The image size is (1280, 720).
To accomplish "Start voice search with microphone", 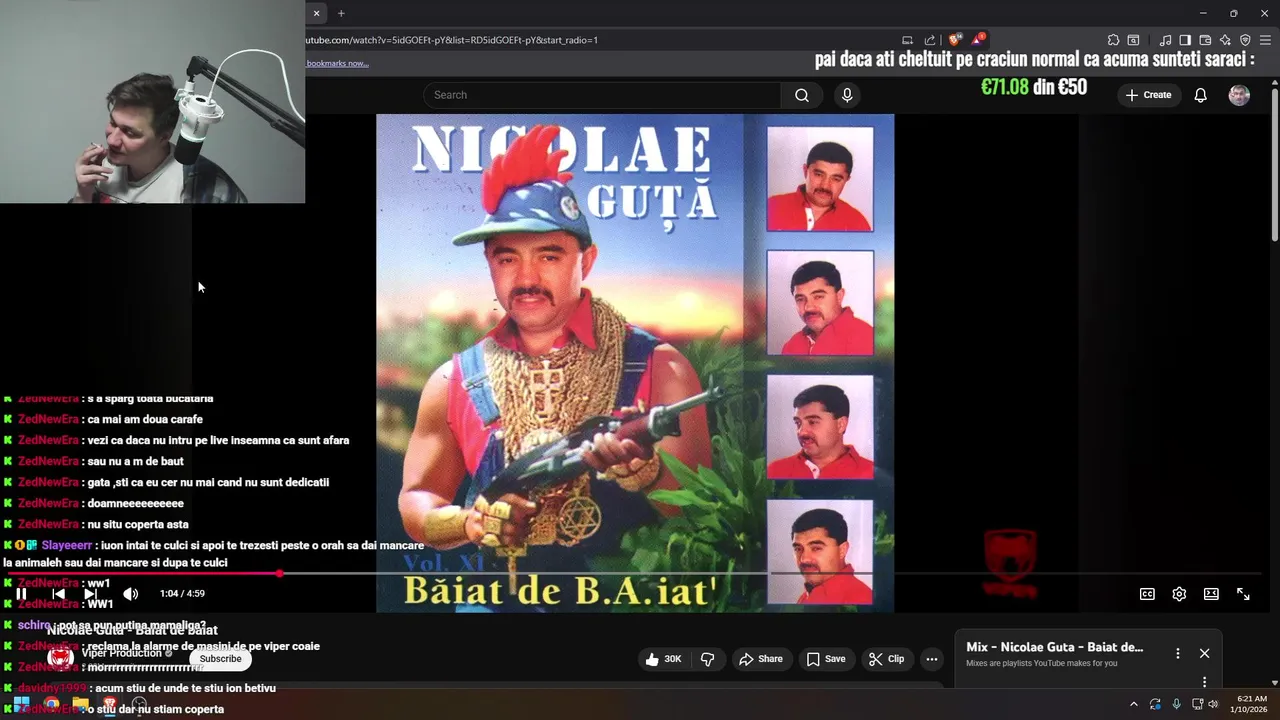I will (847, 95).
